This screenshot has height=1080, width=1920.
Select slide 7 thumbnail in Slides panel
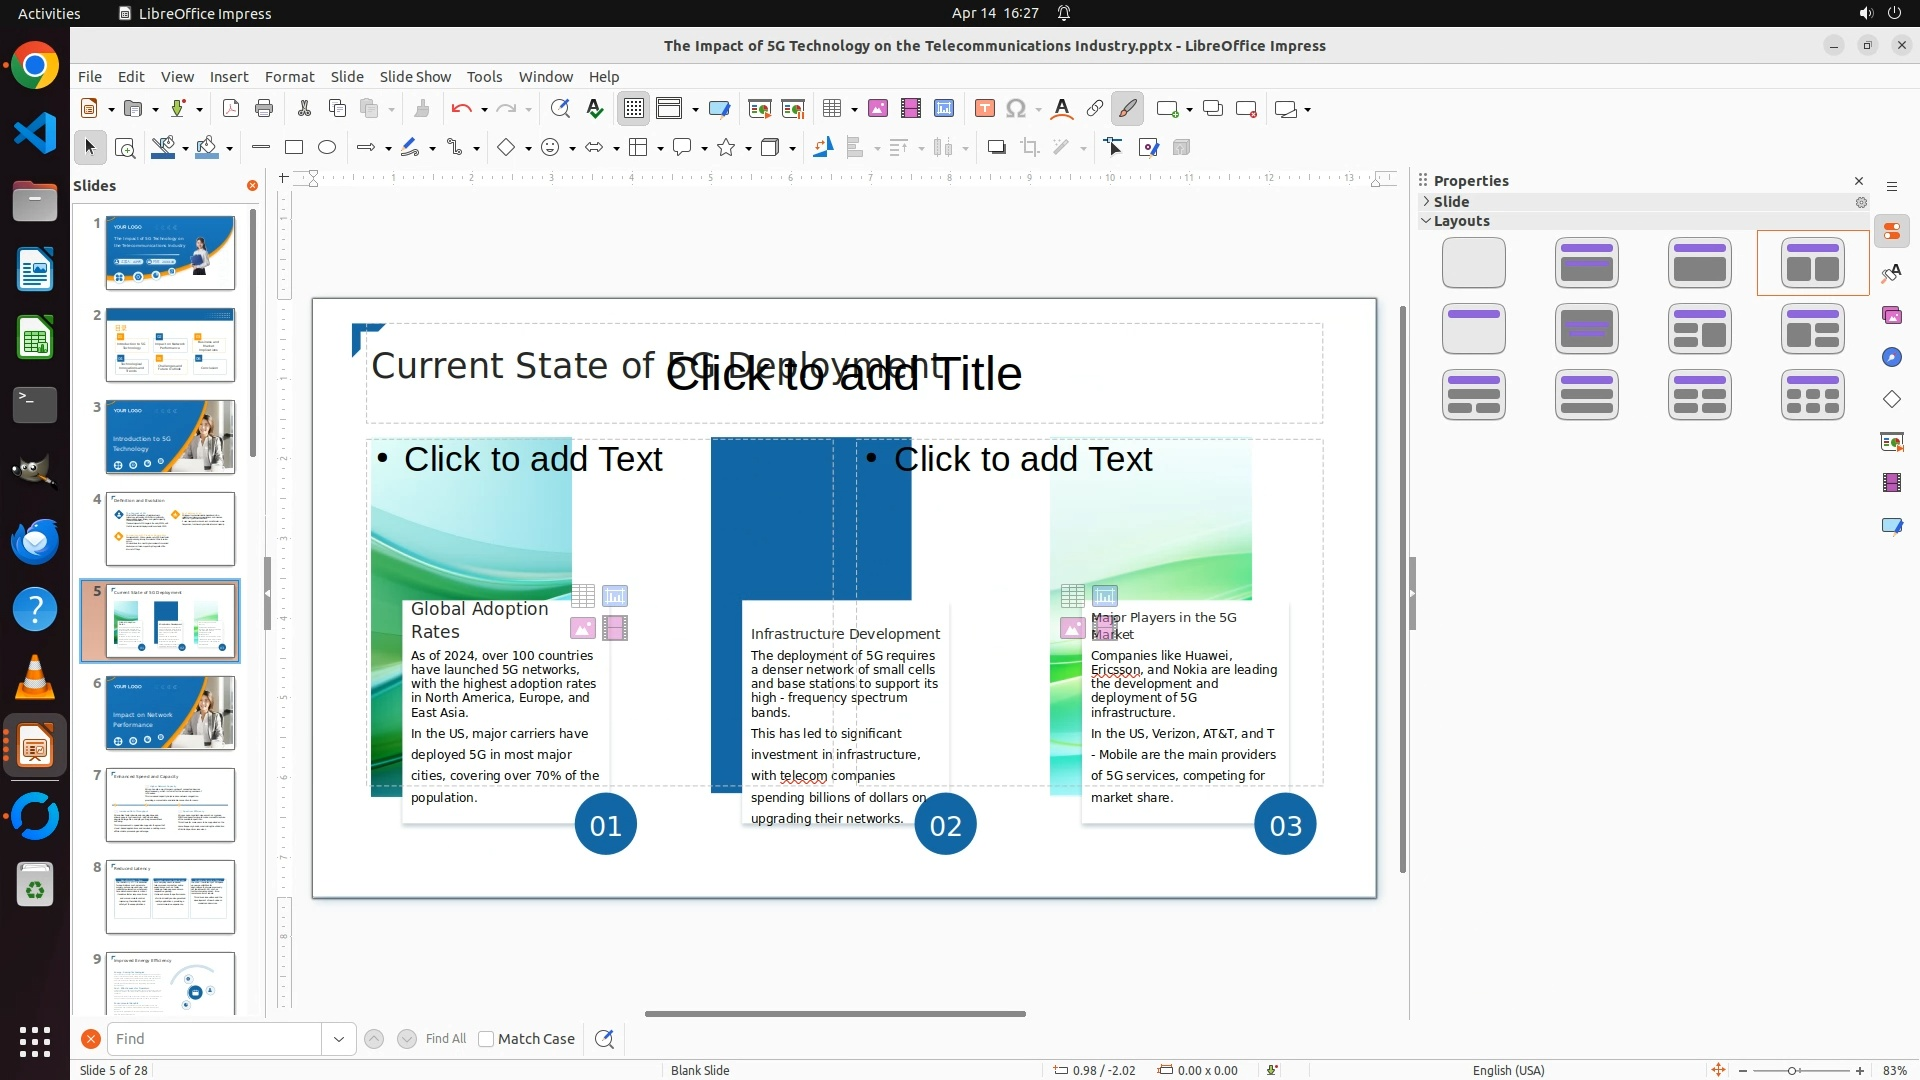click(x=170, y=805)
